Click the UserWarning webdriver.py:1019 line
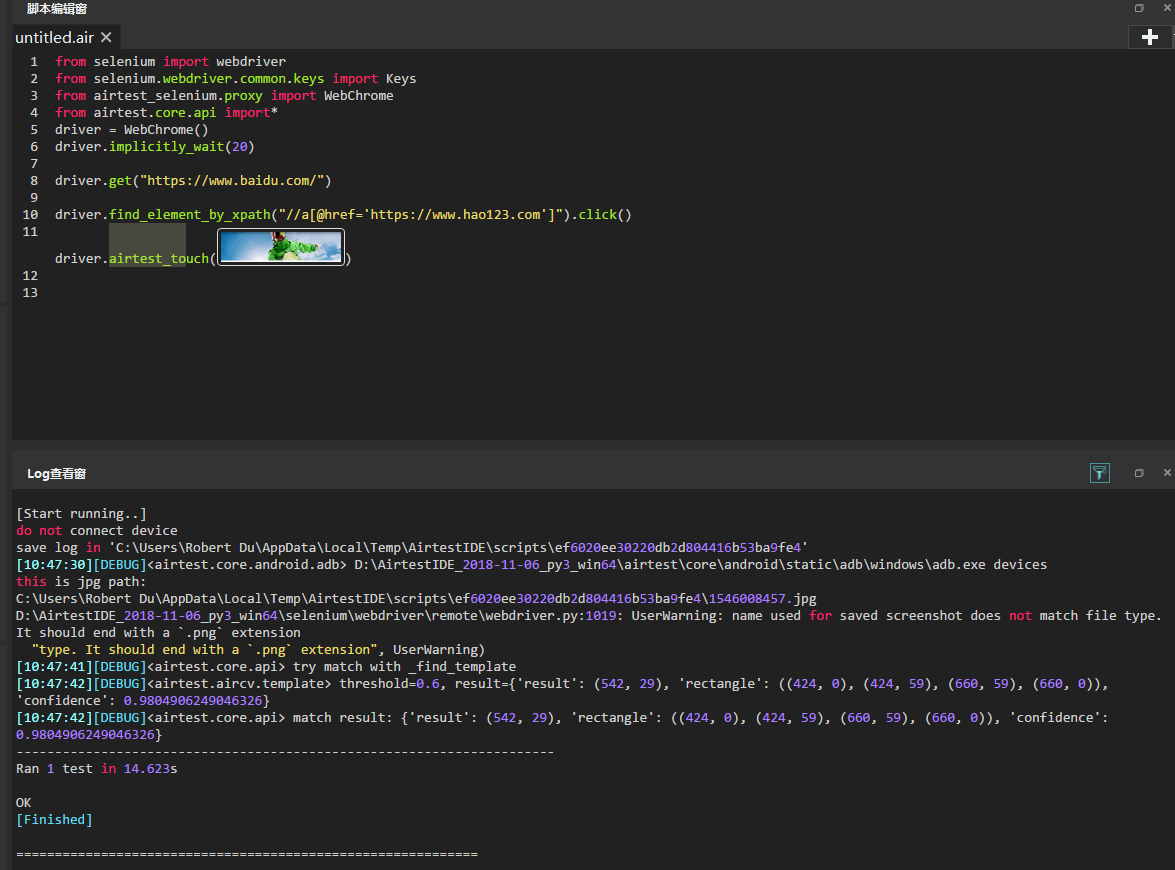 click(x=588, y=616)
